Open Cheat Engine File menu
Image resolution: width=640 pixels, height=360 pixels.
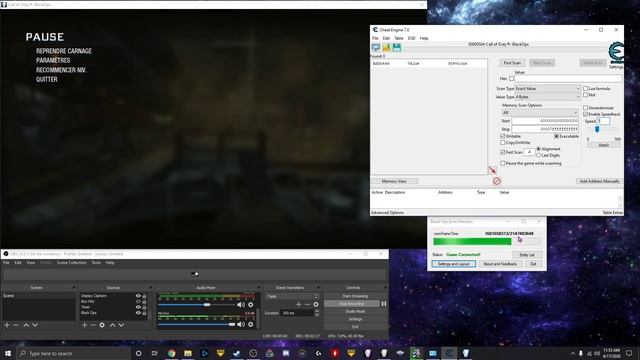coord(375,38)
